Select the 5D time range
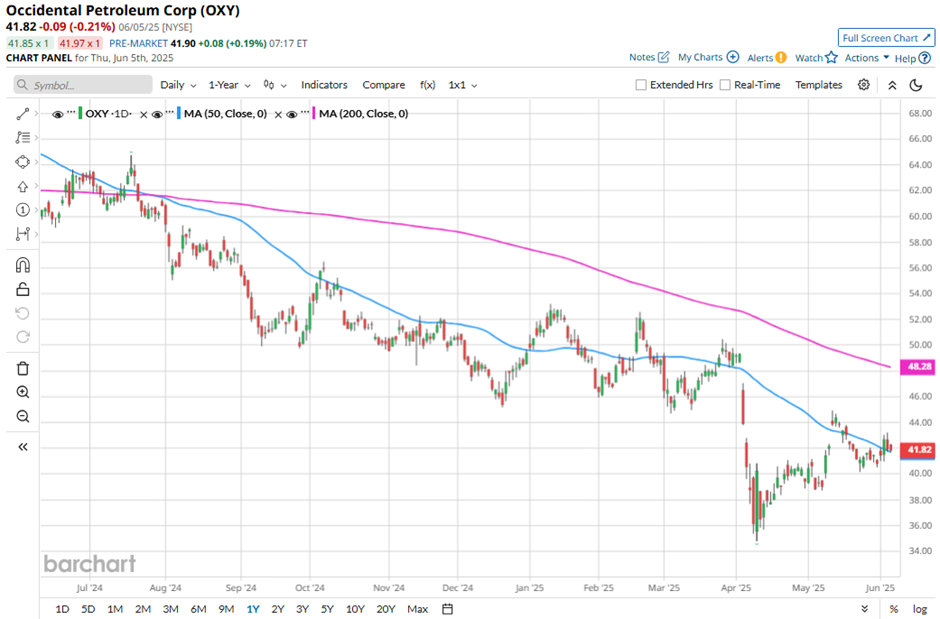This screenshot has height=619, width=940. pos(88,609)
